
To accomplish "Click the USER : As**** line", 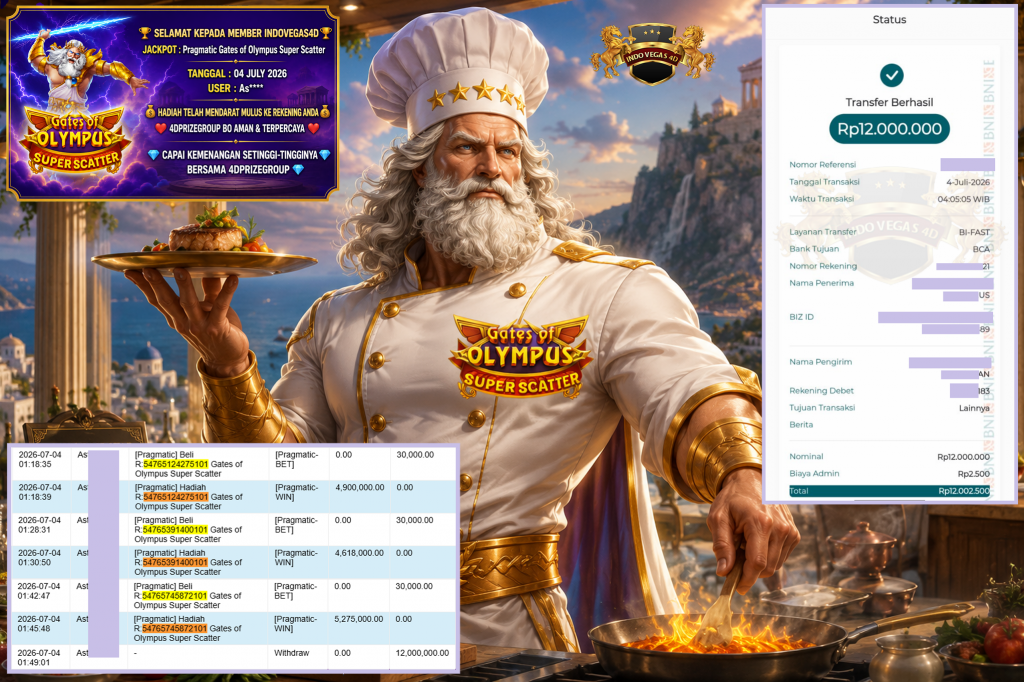I will [x=235, y=88].
